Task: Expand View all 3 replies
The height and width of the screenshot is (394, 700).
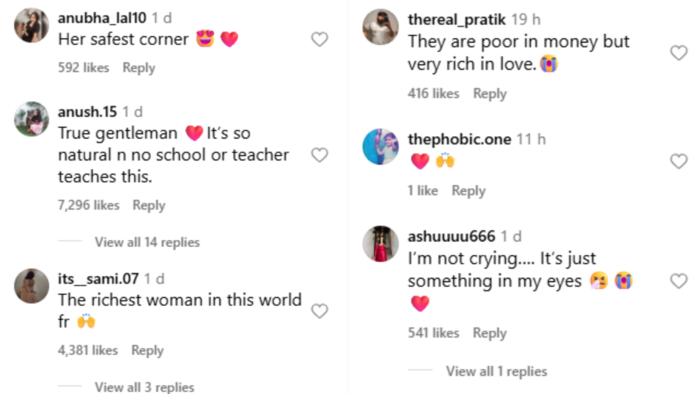Action: pos(144,387)
